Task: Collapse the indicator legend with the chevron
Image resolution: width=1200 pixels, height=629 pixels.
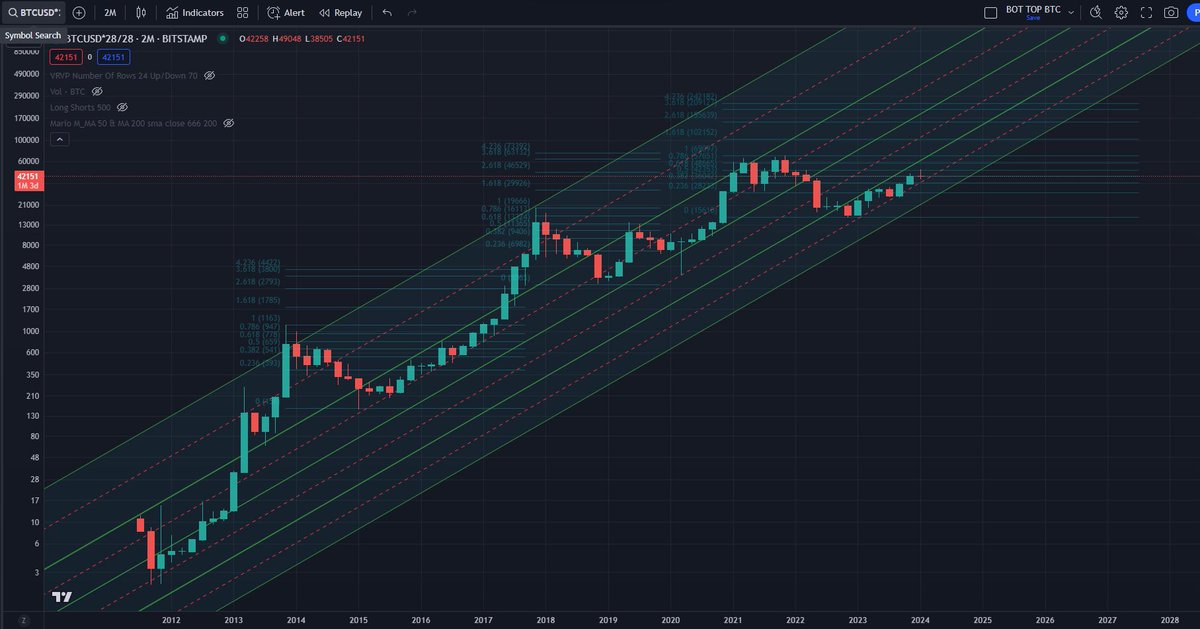Action: coord(60,139)
